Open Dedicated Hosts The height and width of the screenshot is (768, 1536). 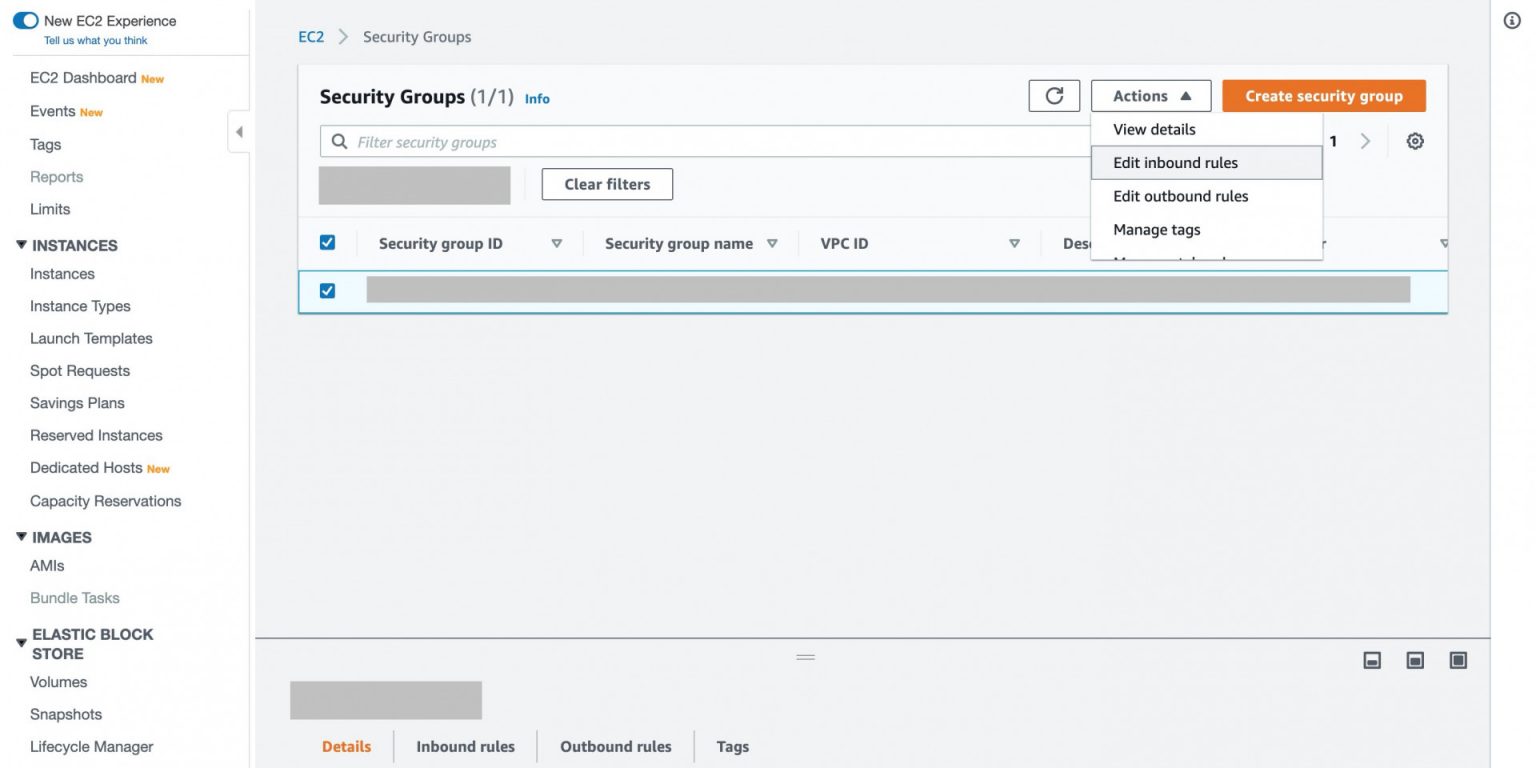[x=86, y=468]
